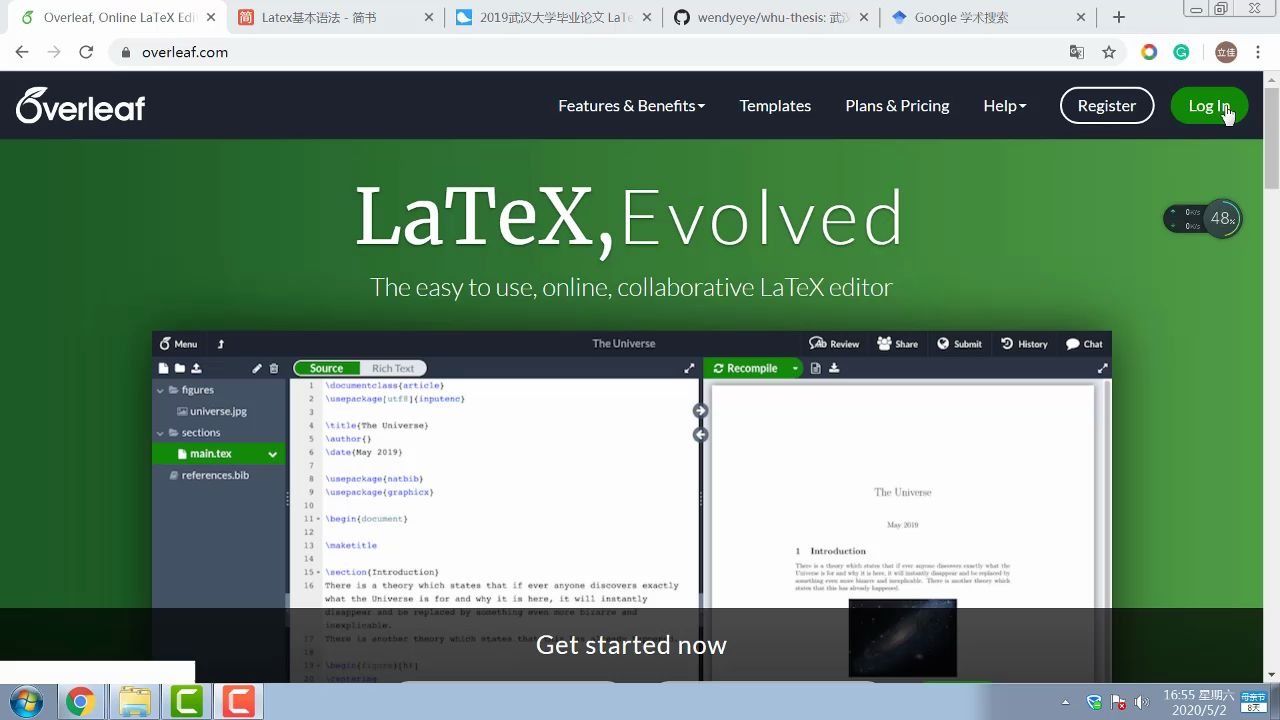Click the Chat button in the editor toolbar
This screenshot has height=720, width=1280.
point(1084,343)
